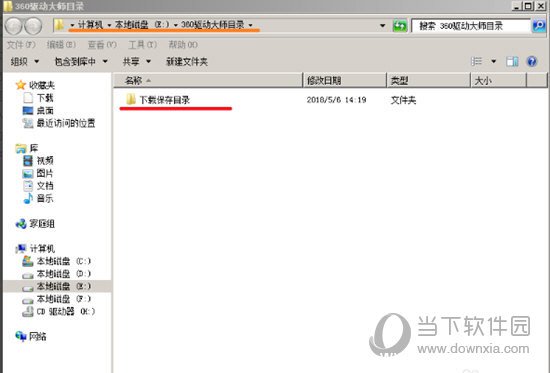Click the 图片 library icon
The height and width of the screenshot is (373, 550).
(28, 173)
